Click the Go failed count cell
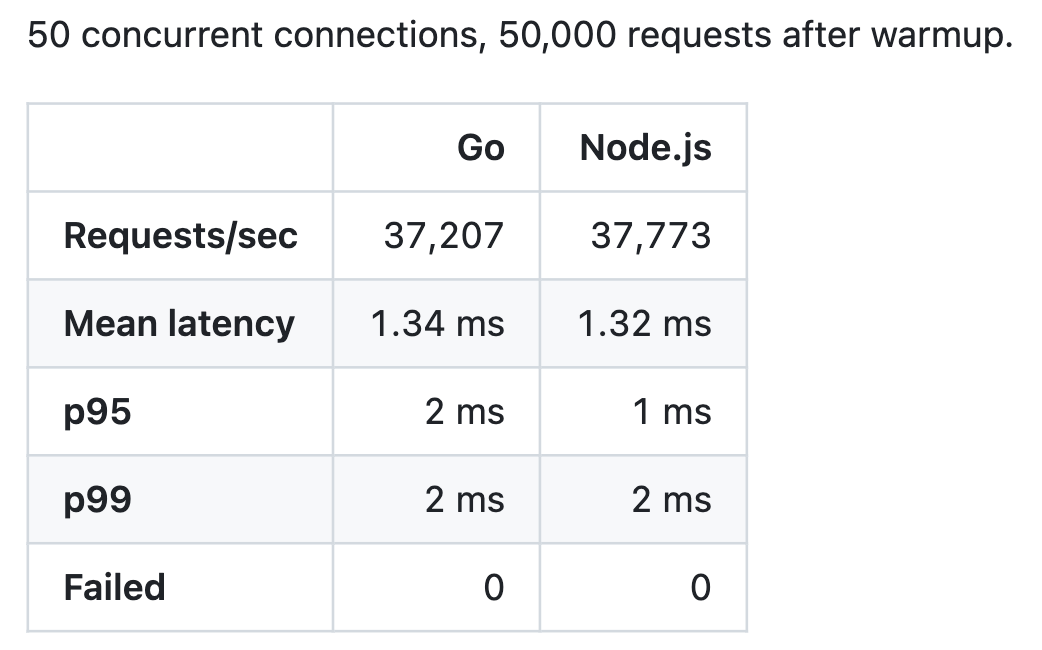Image resolution: width=1042 pixels, height=650 pixels. point(437,588)
